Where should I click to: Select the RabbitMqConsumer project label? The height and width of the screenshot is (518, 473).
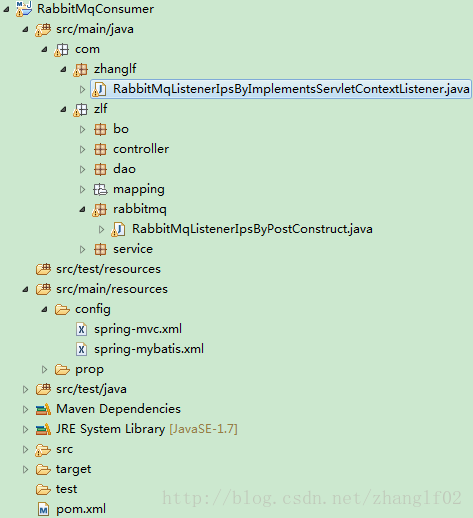point(95,9)
